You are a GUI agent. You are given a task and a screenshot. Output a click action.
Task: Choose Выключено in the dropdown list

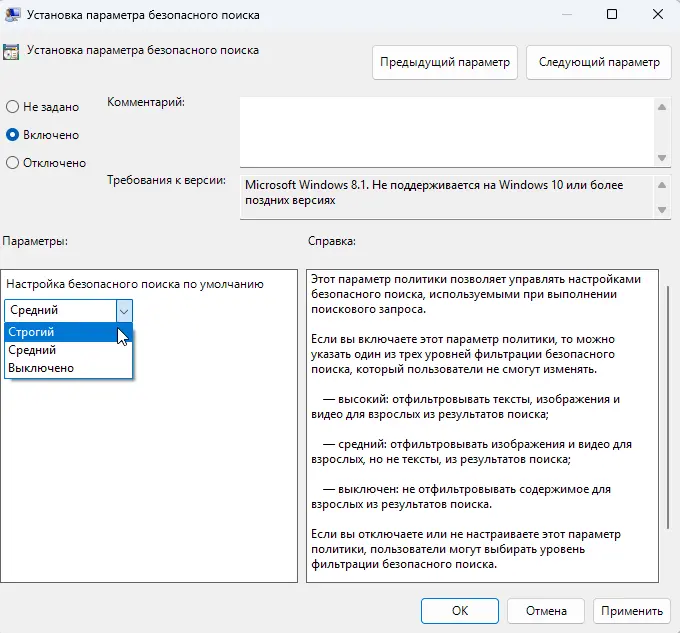pyautogui.click(x=40, y=368)
